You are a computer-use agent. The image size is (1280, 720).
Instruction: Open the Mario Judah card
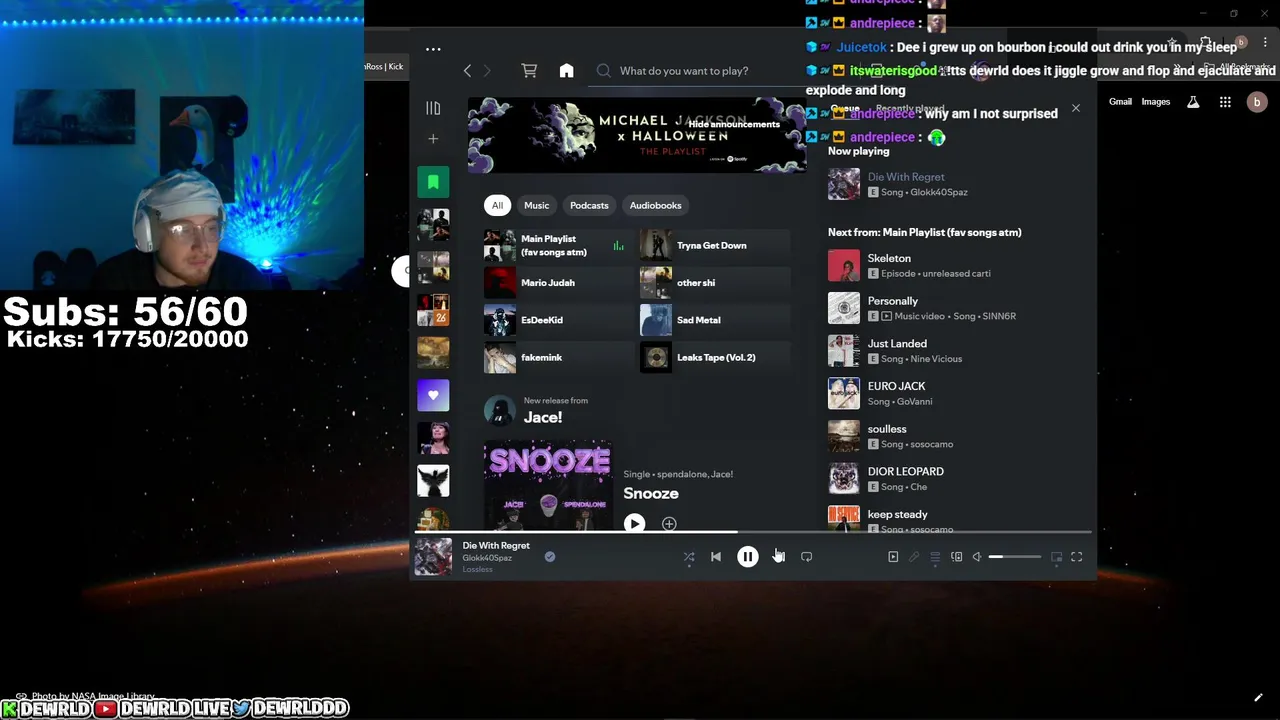pos(557,283)
